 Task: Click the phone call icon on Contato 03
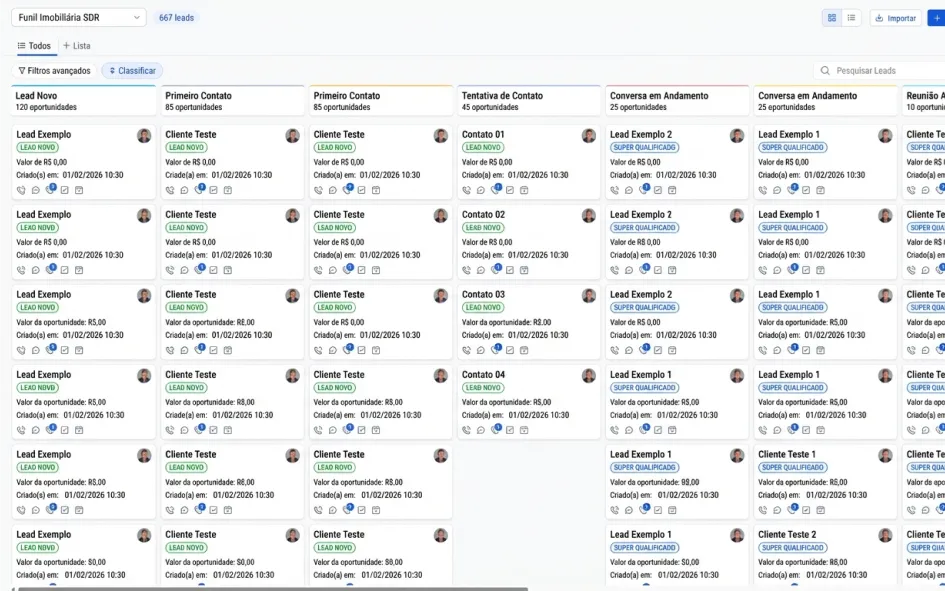pos(466,350)
